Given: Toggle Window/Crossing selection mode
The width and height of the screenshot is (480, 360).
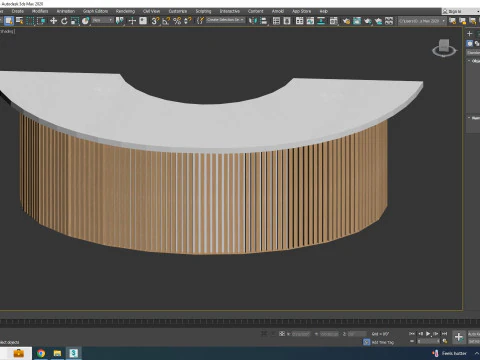Looking at the screenshot, I should click(x=41, y=21).
